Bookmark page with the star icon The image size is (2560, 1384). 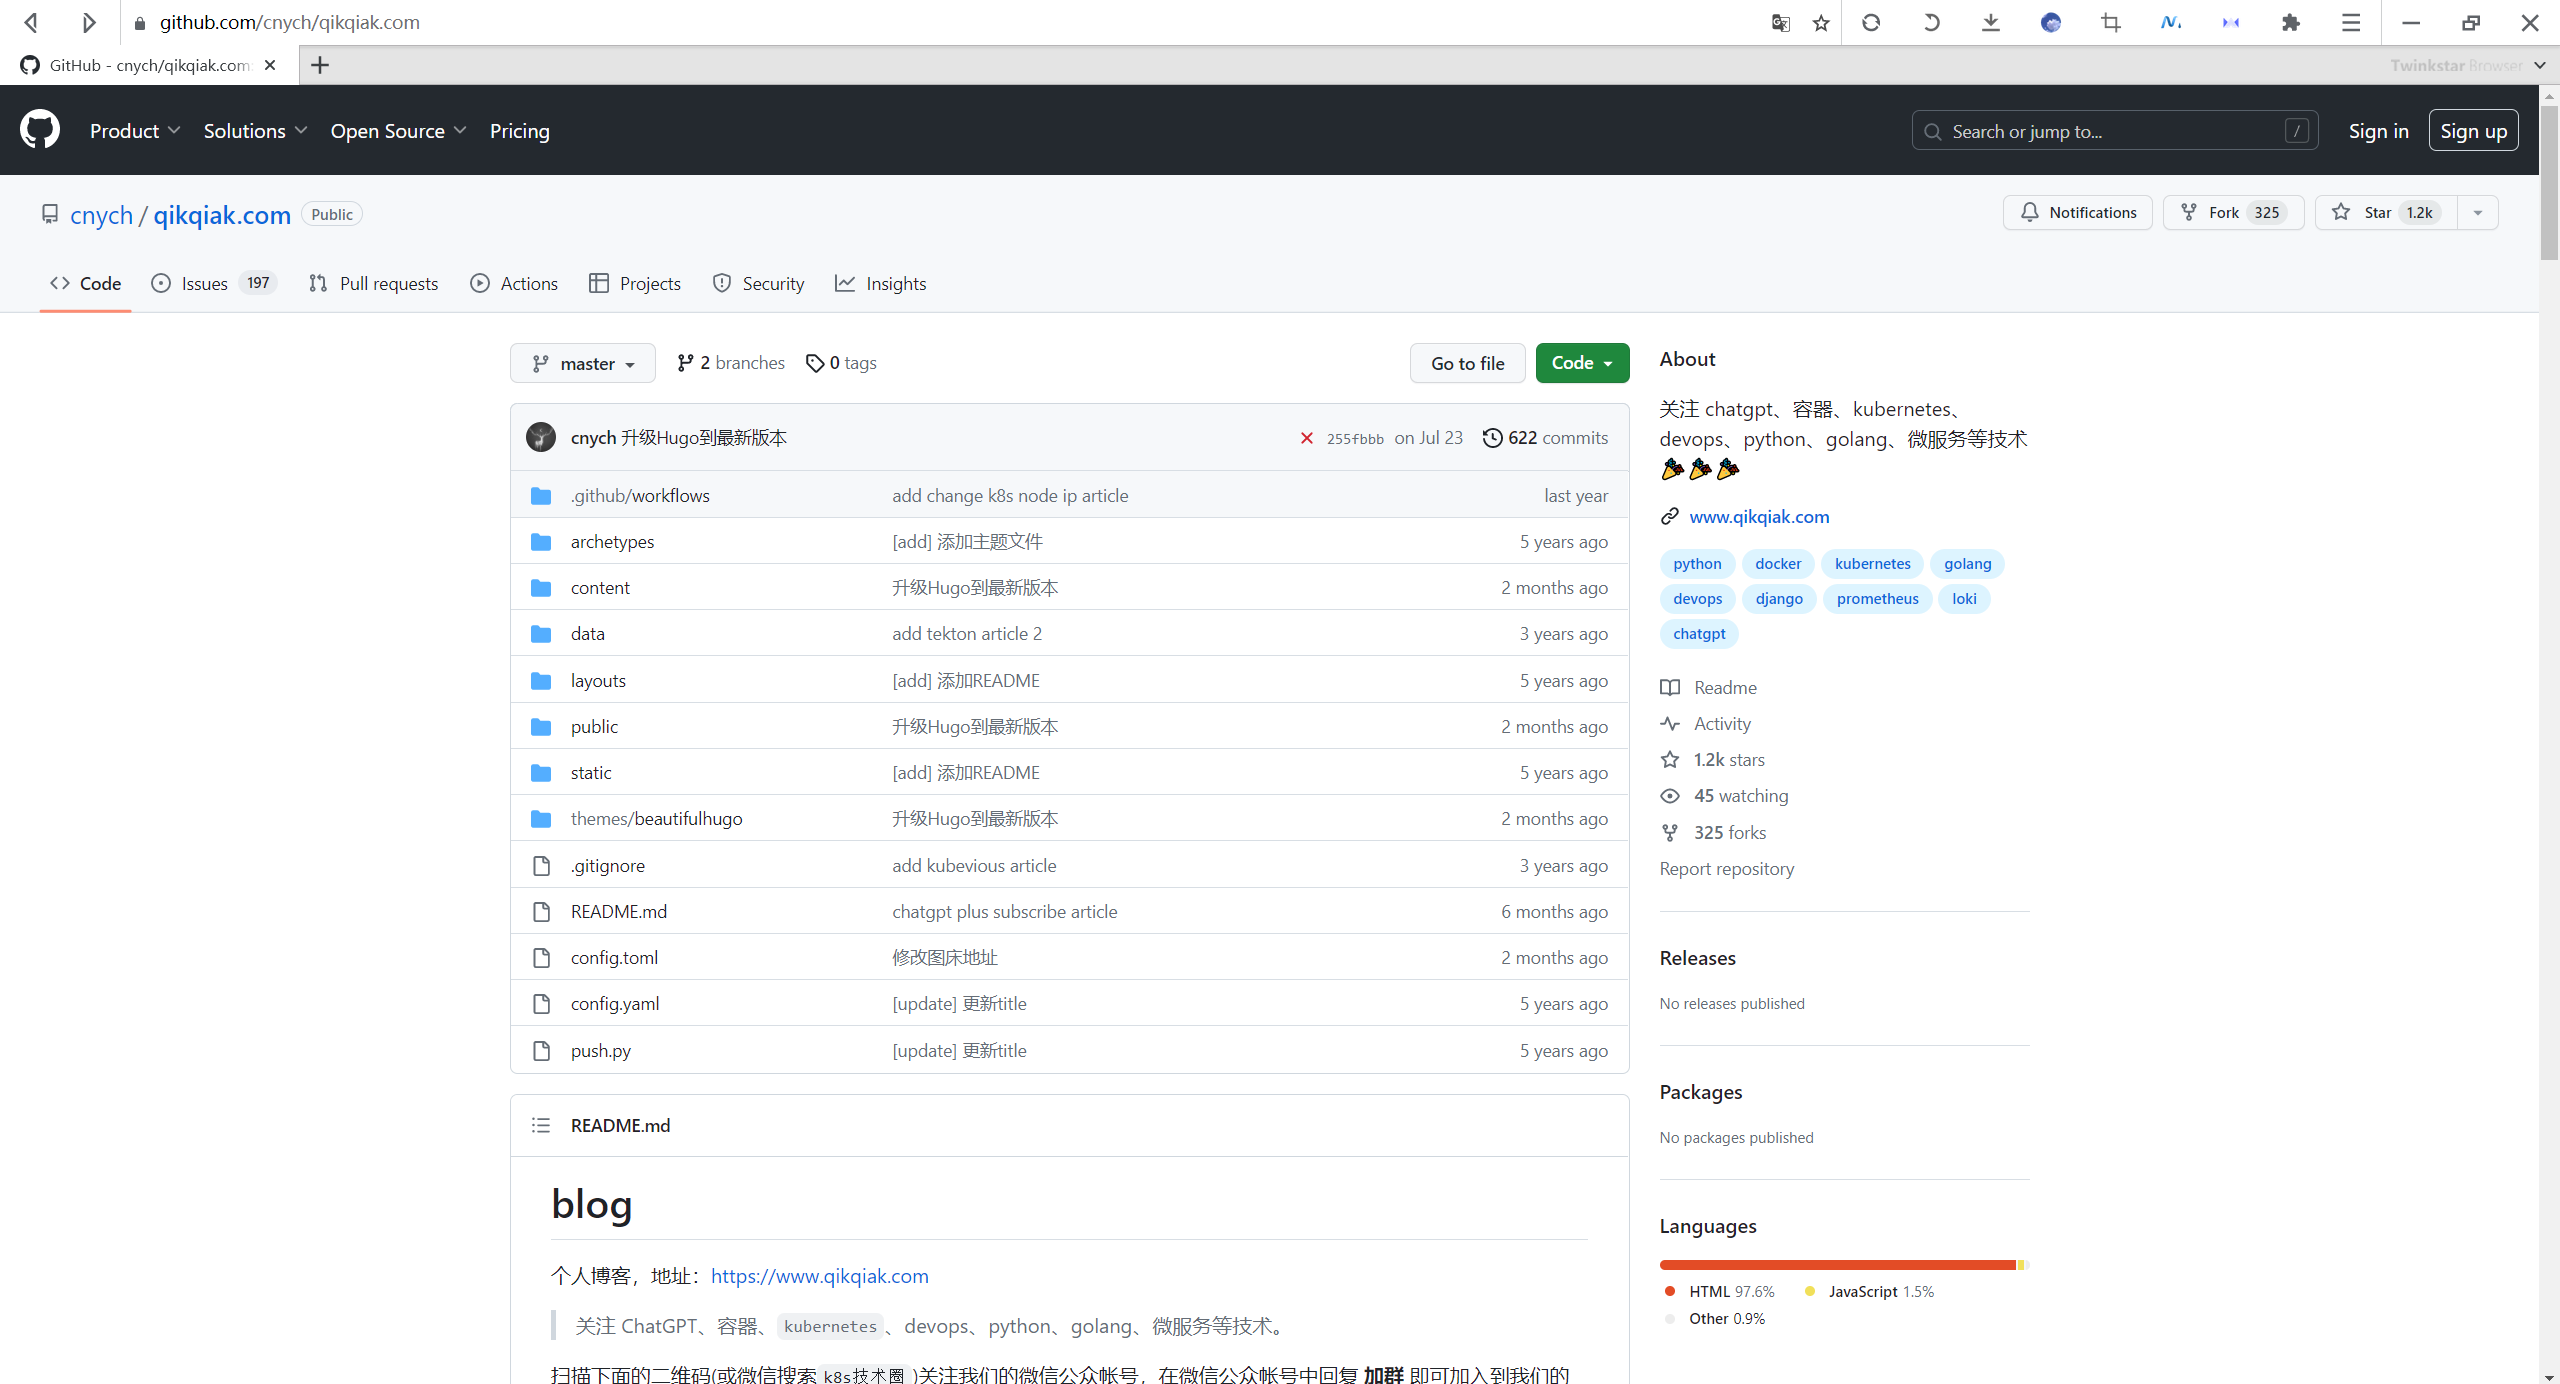point(1821,22)
